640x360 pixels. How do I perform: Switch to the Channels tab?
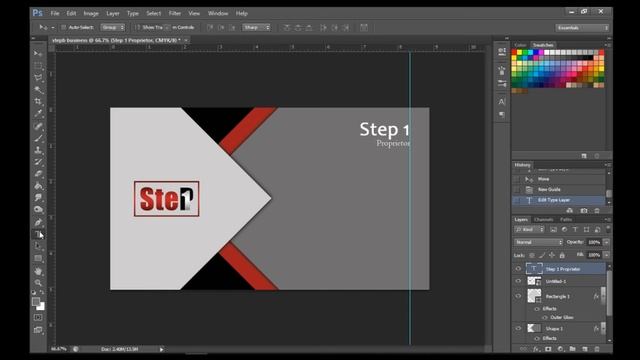(544, 220)
